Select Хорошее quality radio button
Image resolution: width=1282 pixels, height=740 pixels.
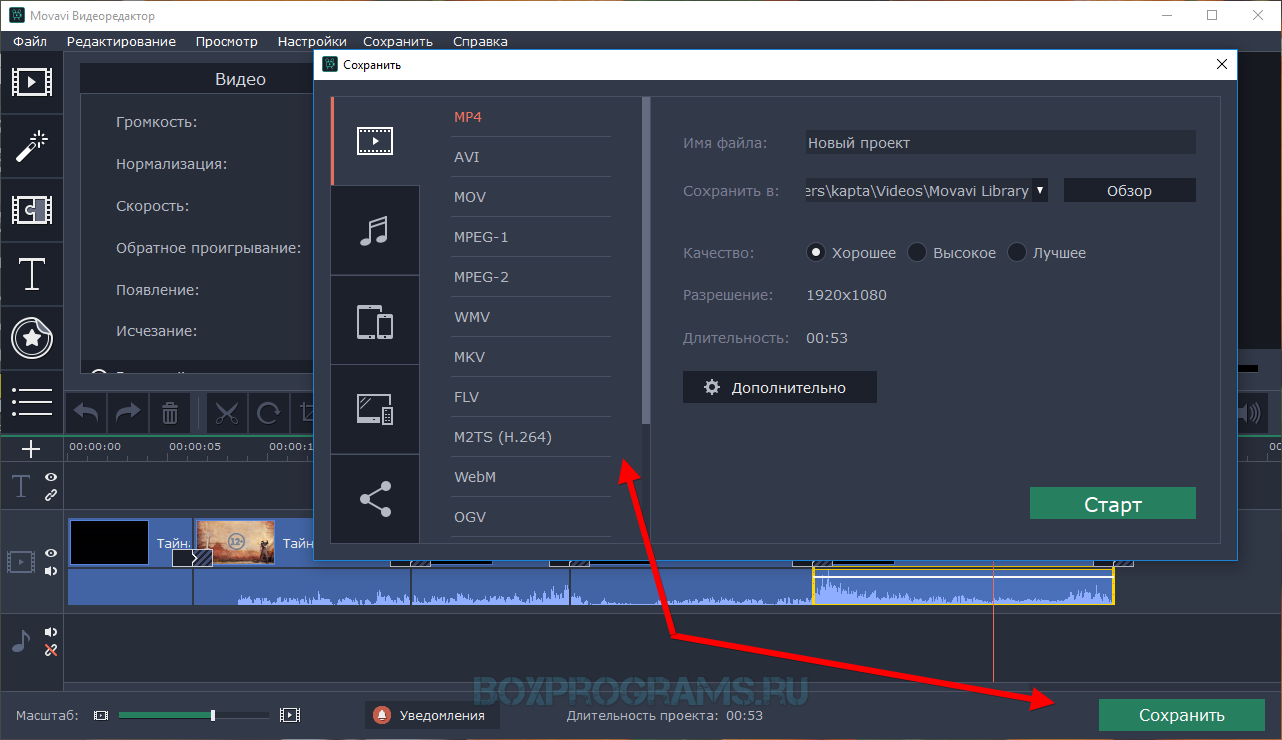[816, 253]
